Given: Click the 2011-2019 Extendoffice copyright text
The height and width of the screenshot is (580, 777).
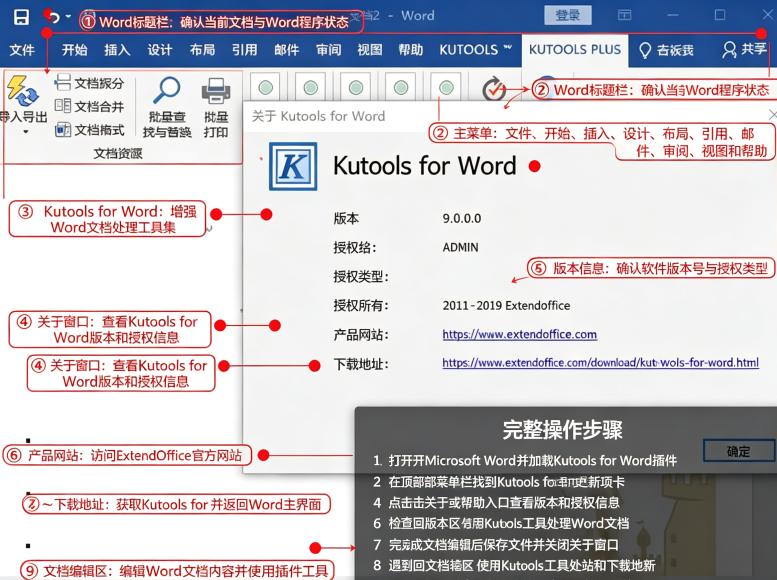Looking at the screenshot, I should [x=506, y=305].
